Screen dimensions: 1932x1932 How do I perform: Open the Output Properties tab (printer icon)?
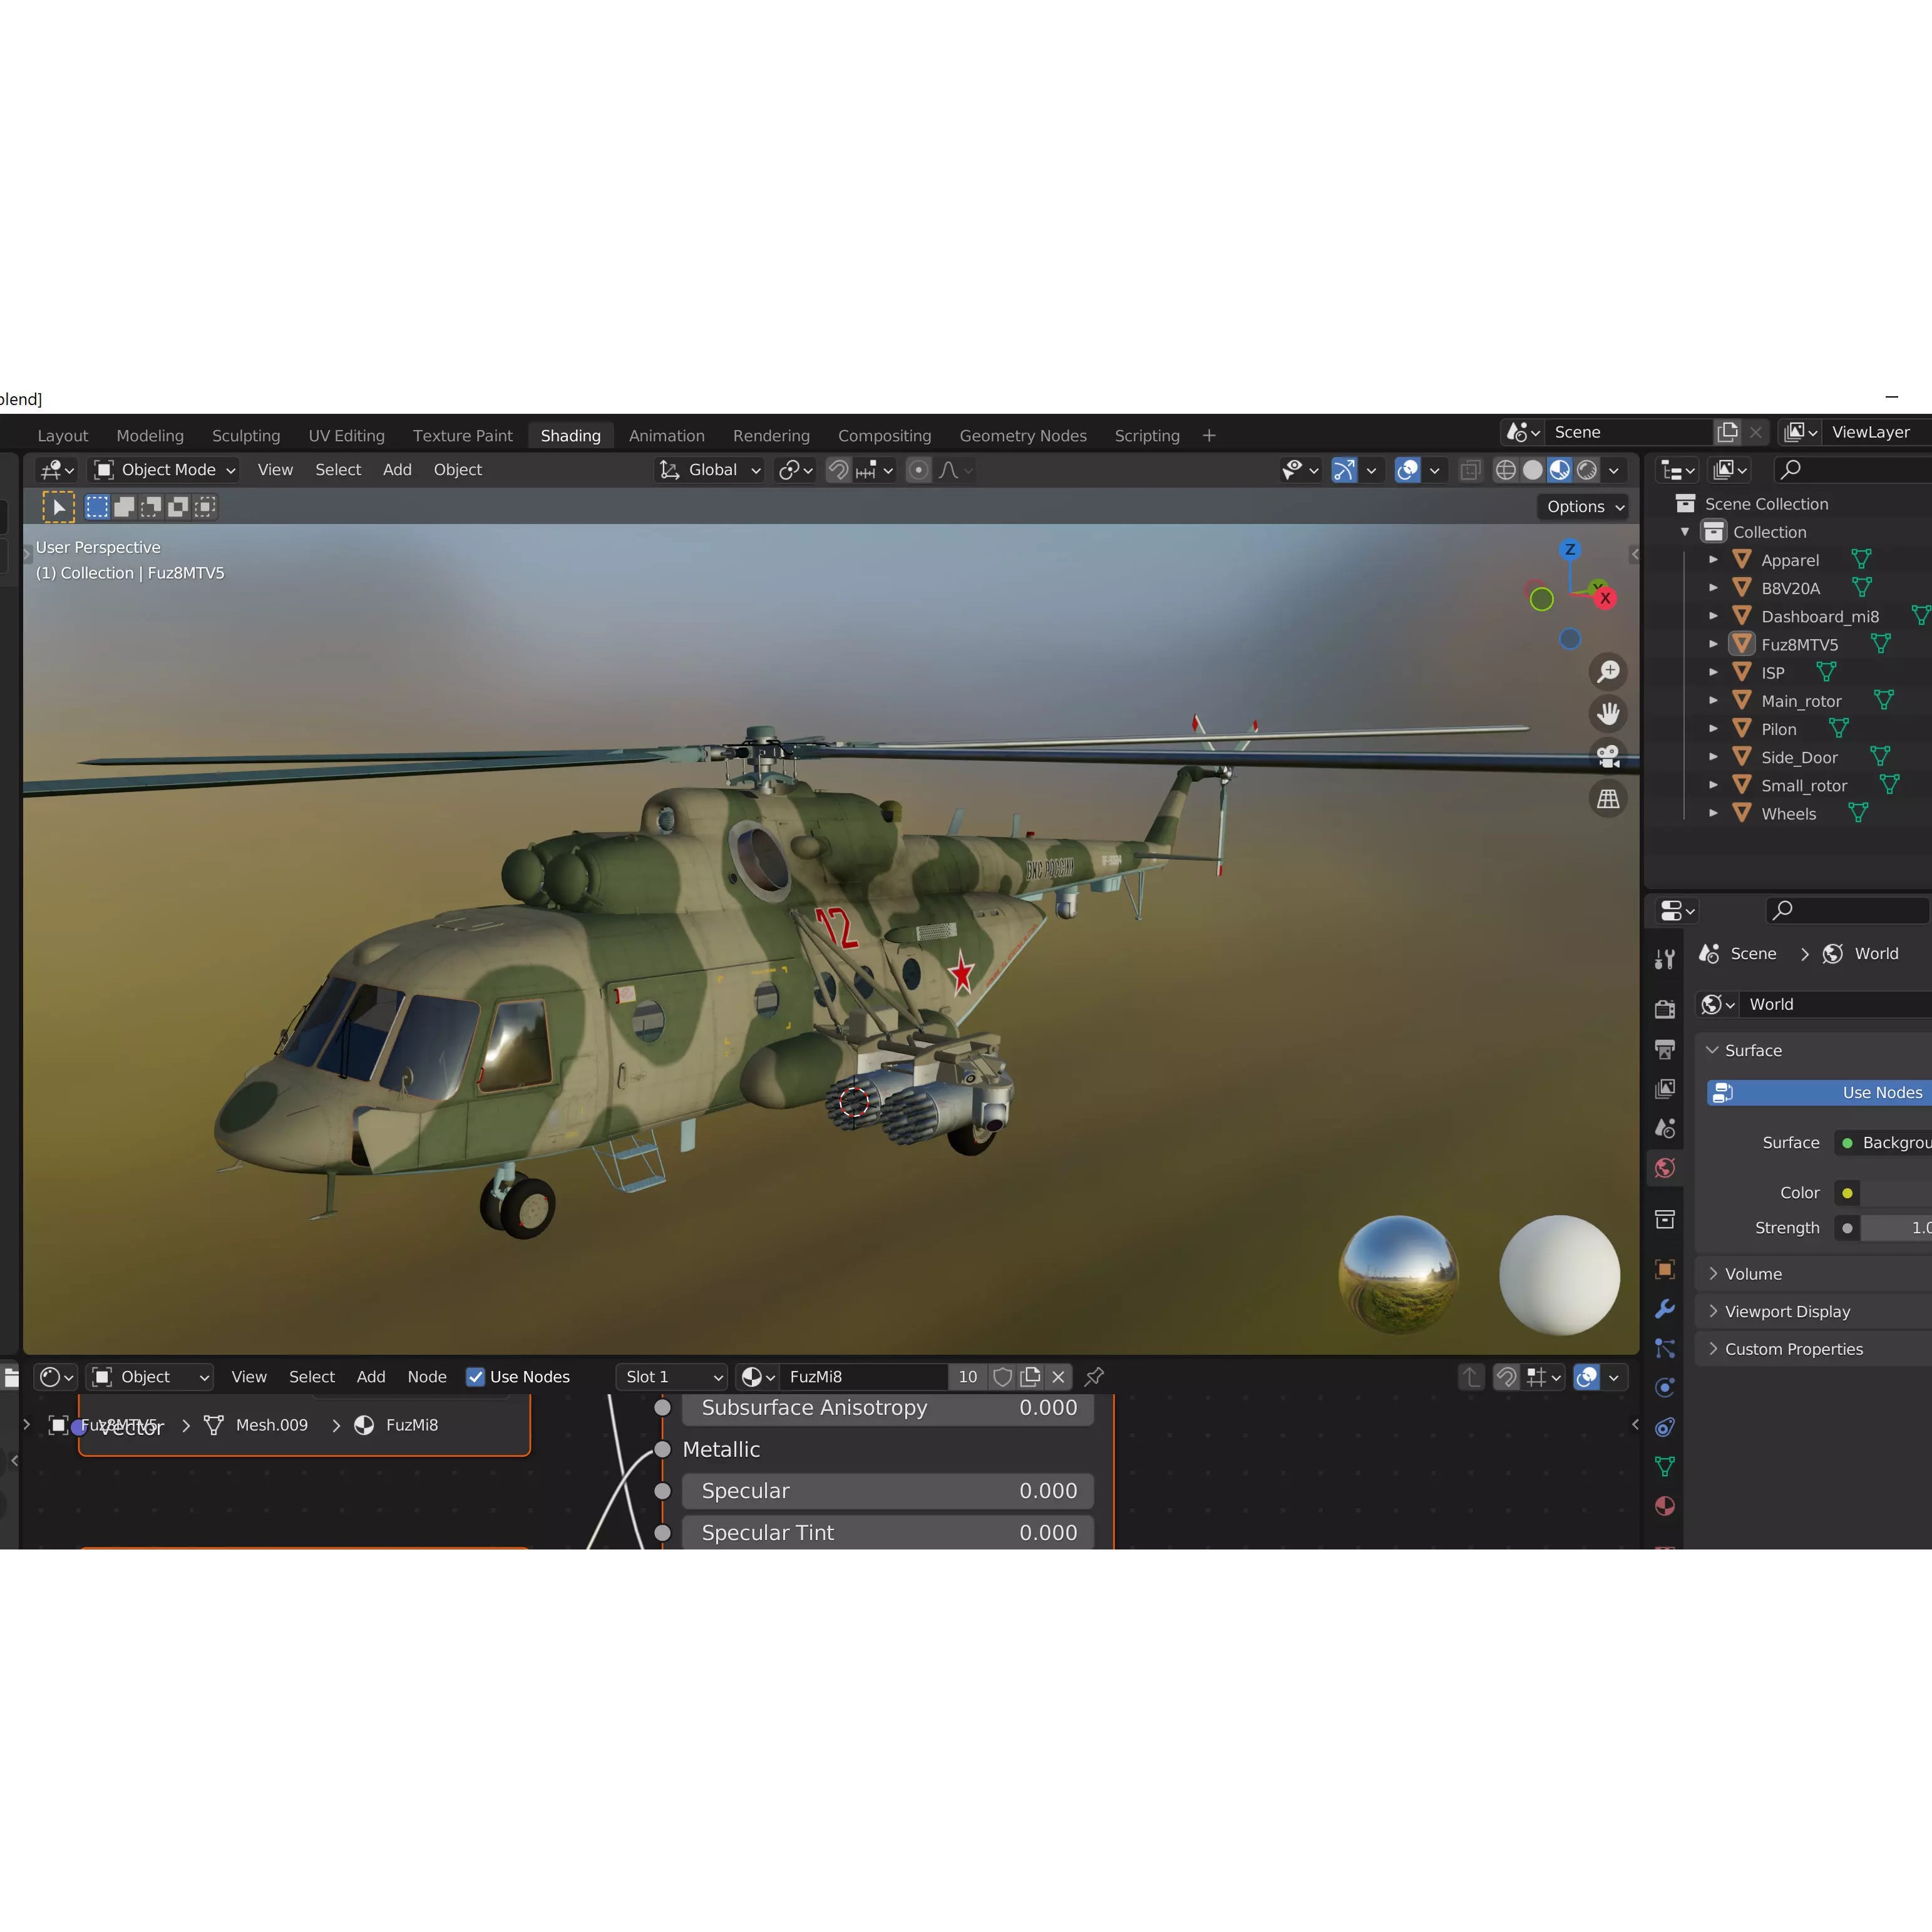(x=1666, y=1047)
